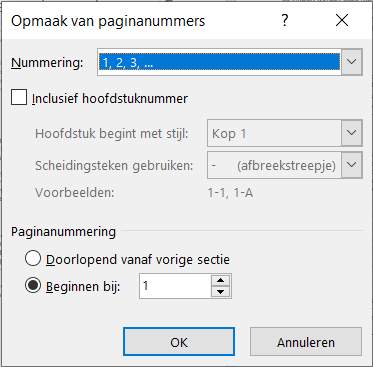The height and width of the screenshot is (367, 373).
Task: Click the Beginnen bij number input field
Action: click(x=175, y=286)
